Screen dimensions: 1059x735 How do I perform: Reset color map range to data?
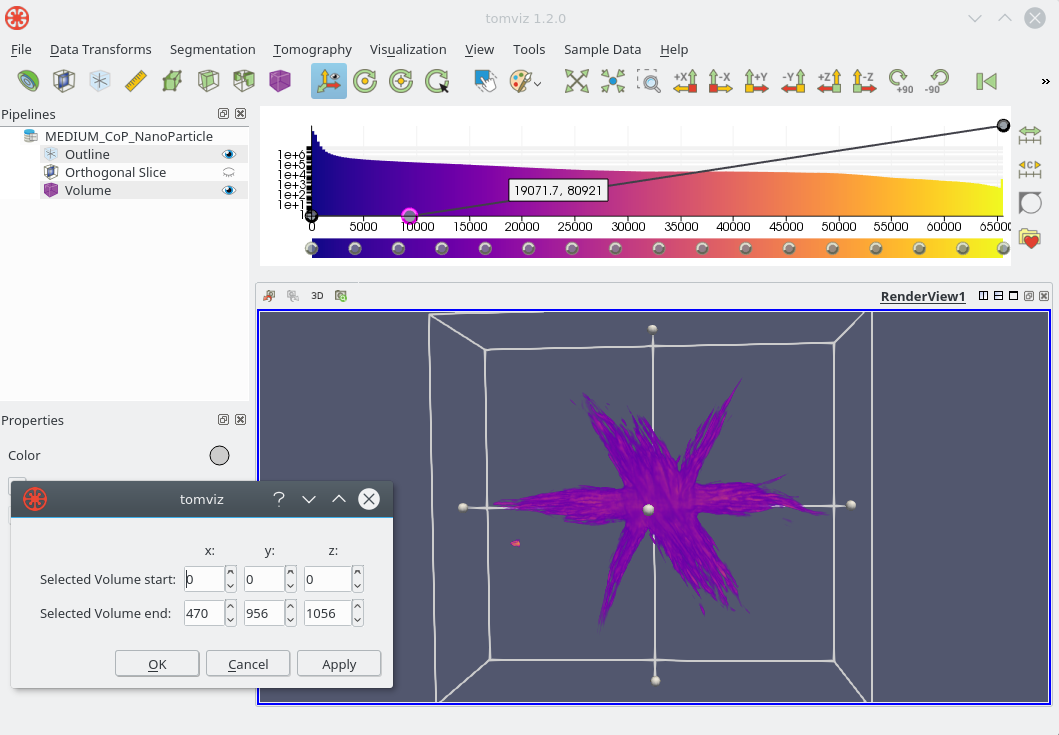point(1030,134)
